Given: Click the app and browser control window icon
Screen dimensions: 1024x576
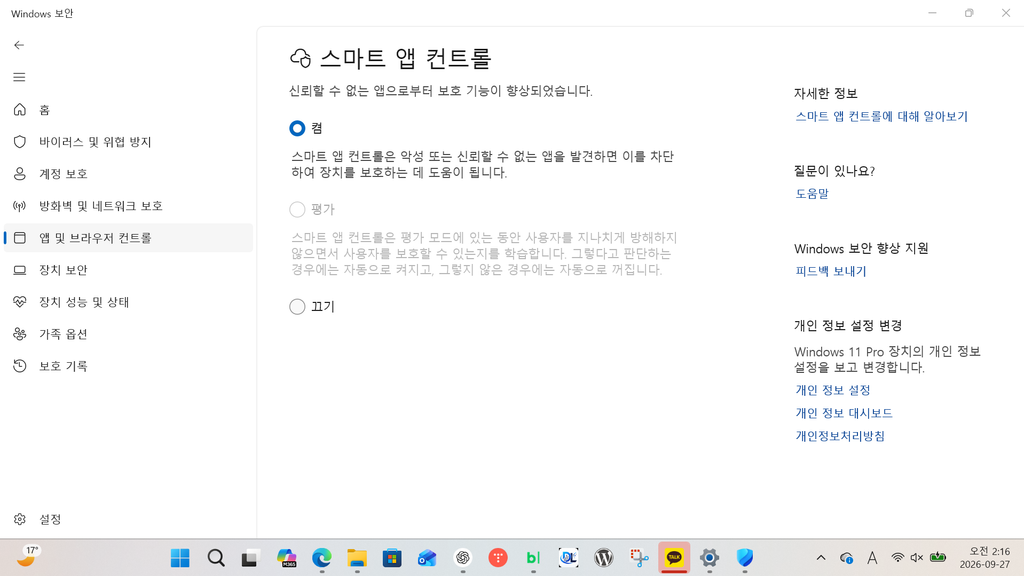Looking at the screenshot, I should [x=20, y=238].
